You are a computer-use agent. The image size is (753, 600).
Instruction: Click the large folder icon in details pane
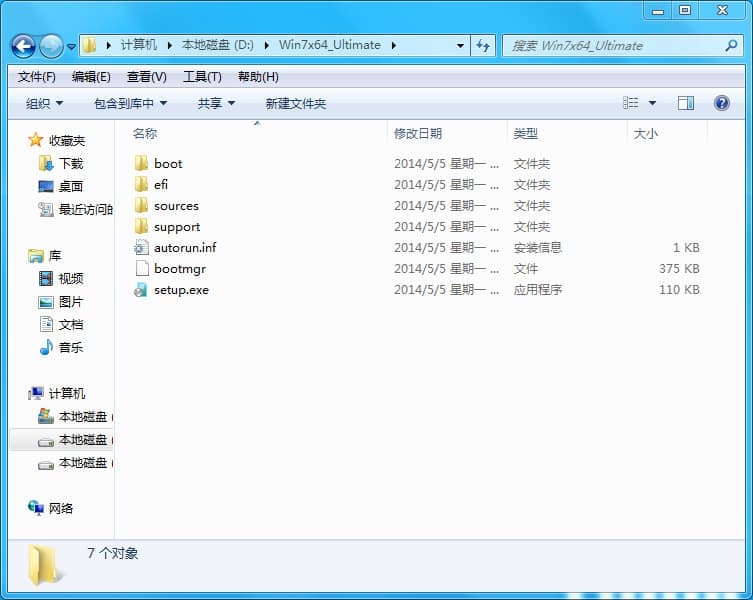click(x=43, y=565)
